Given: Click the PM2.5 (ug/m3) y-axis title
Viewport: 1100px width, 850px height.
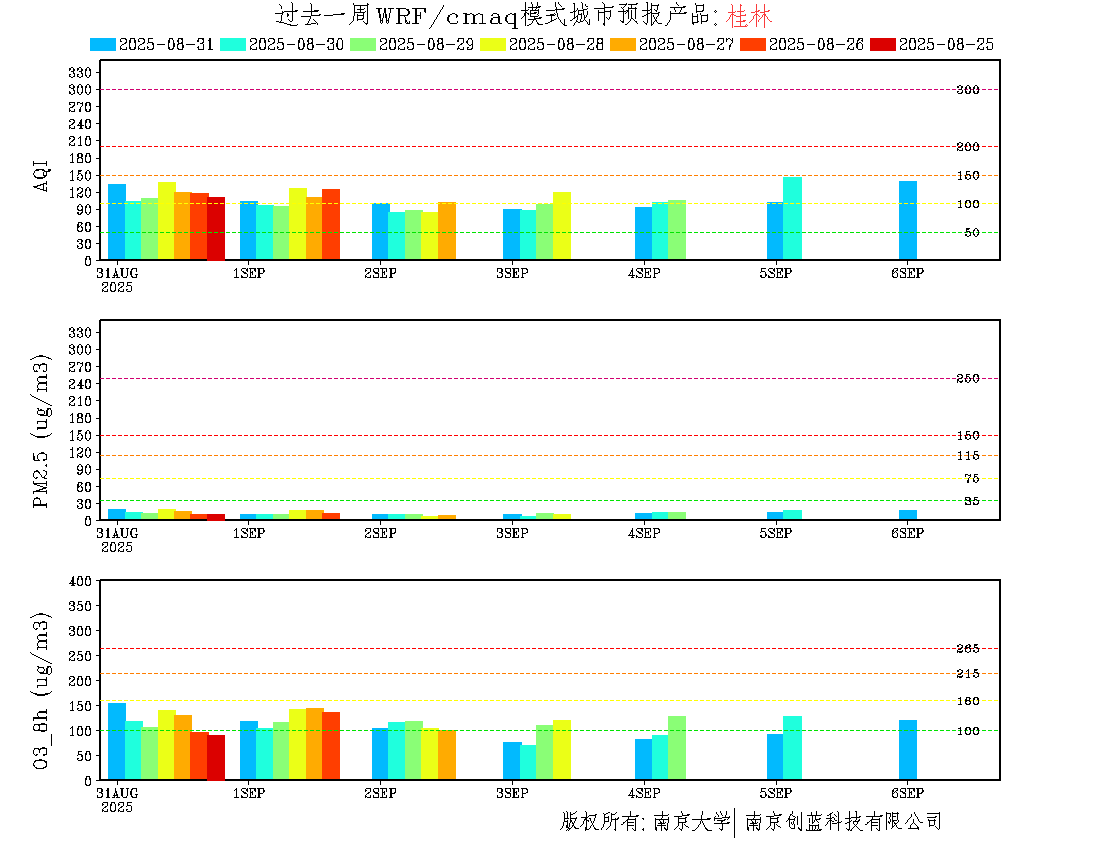Looking at the screenshot, I should [41, 431].
